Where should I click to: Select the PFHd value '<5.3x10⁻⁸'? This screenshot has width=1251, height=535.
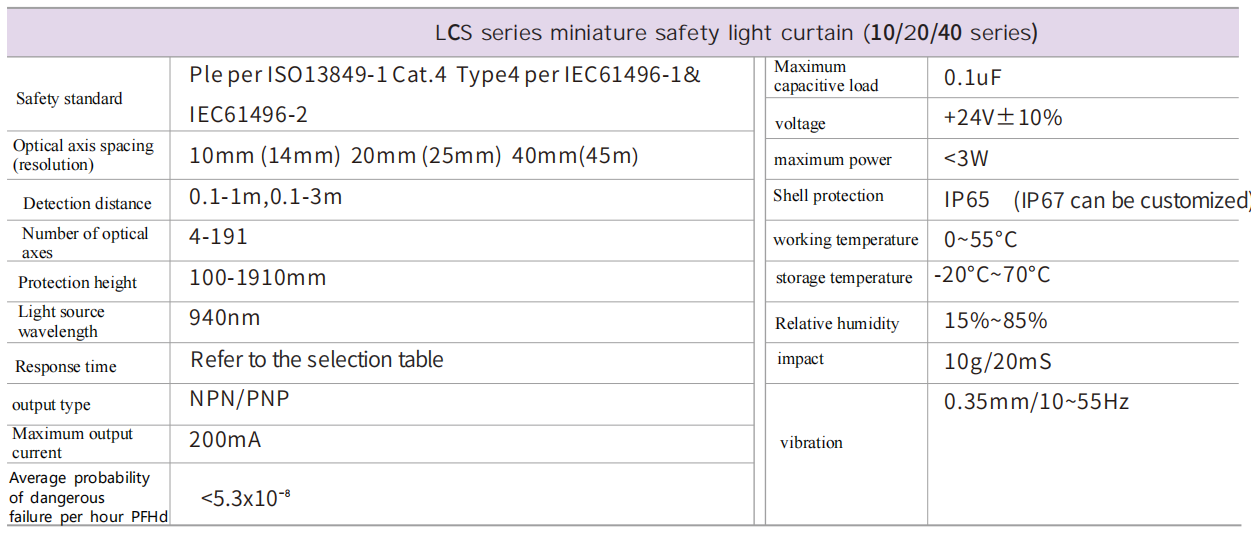(245, 496)
